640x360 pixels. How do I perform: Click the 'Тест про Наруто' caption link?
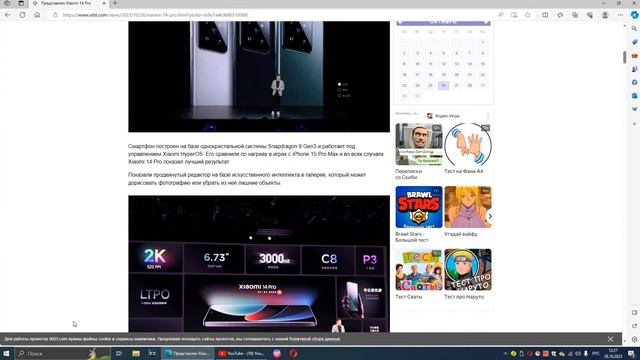coord(464,297)
